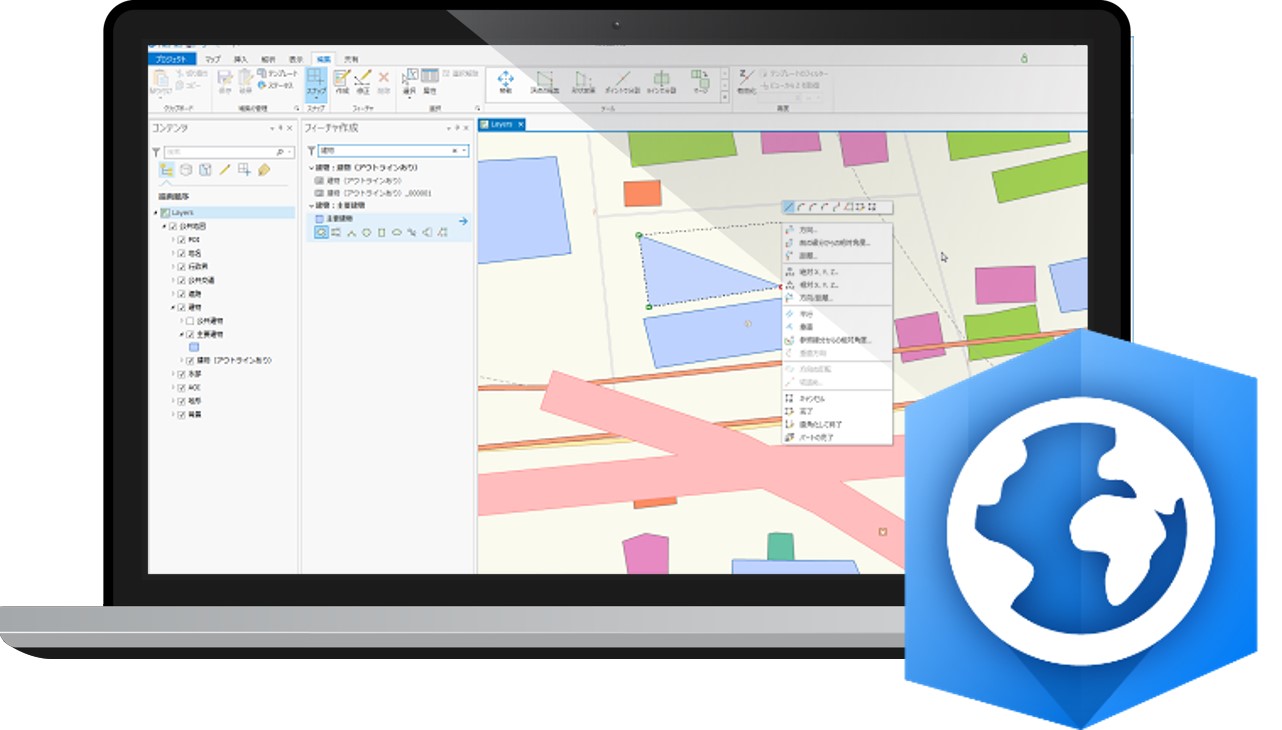Select the highlighted Polygon construction tool
Screen dimensions: 1282x730
321,232
